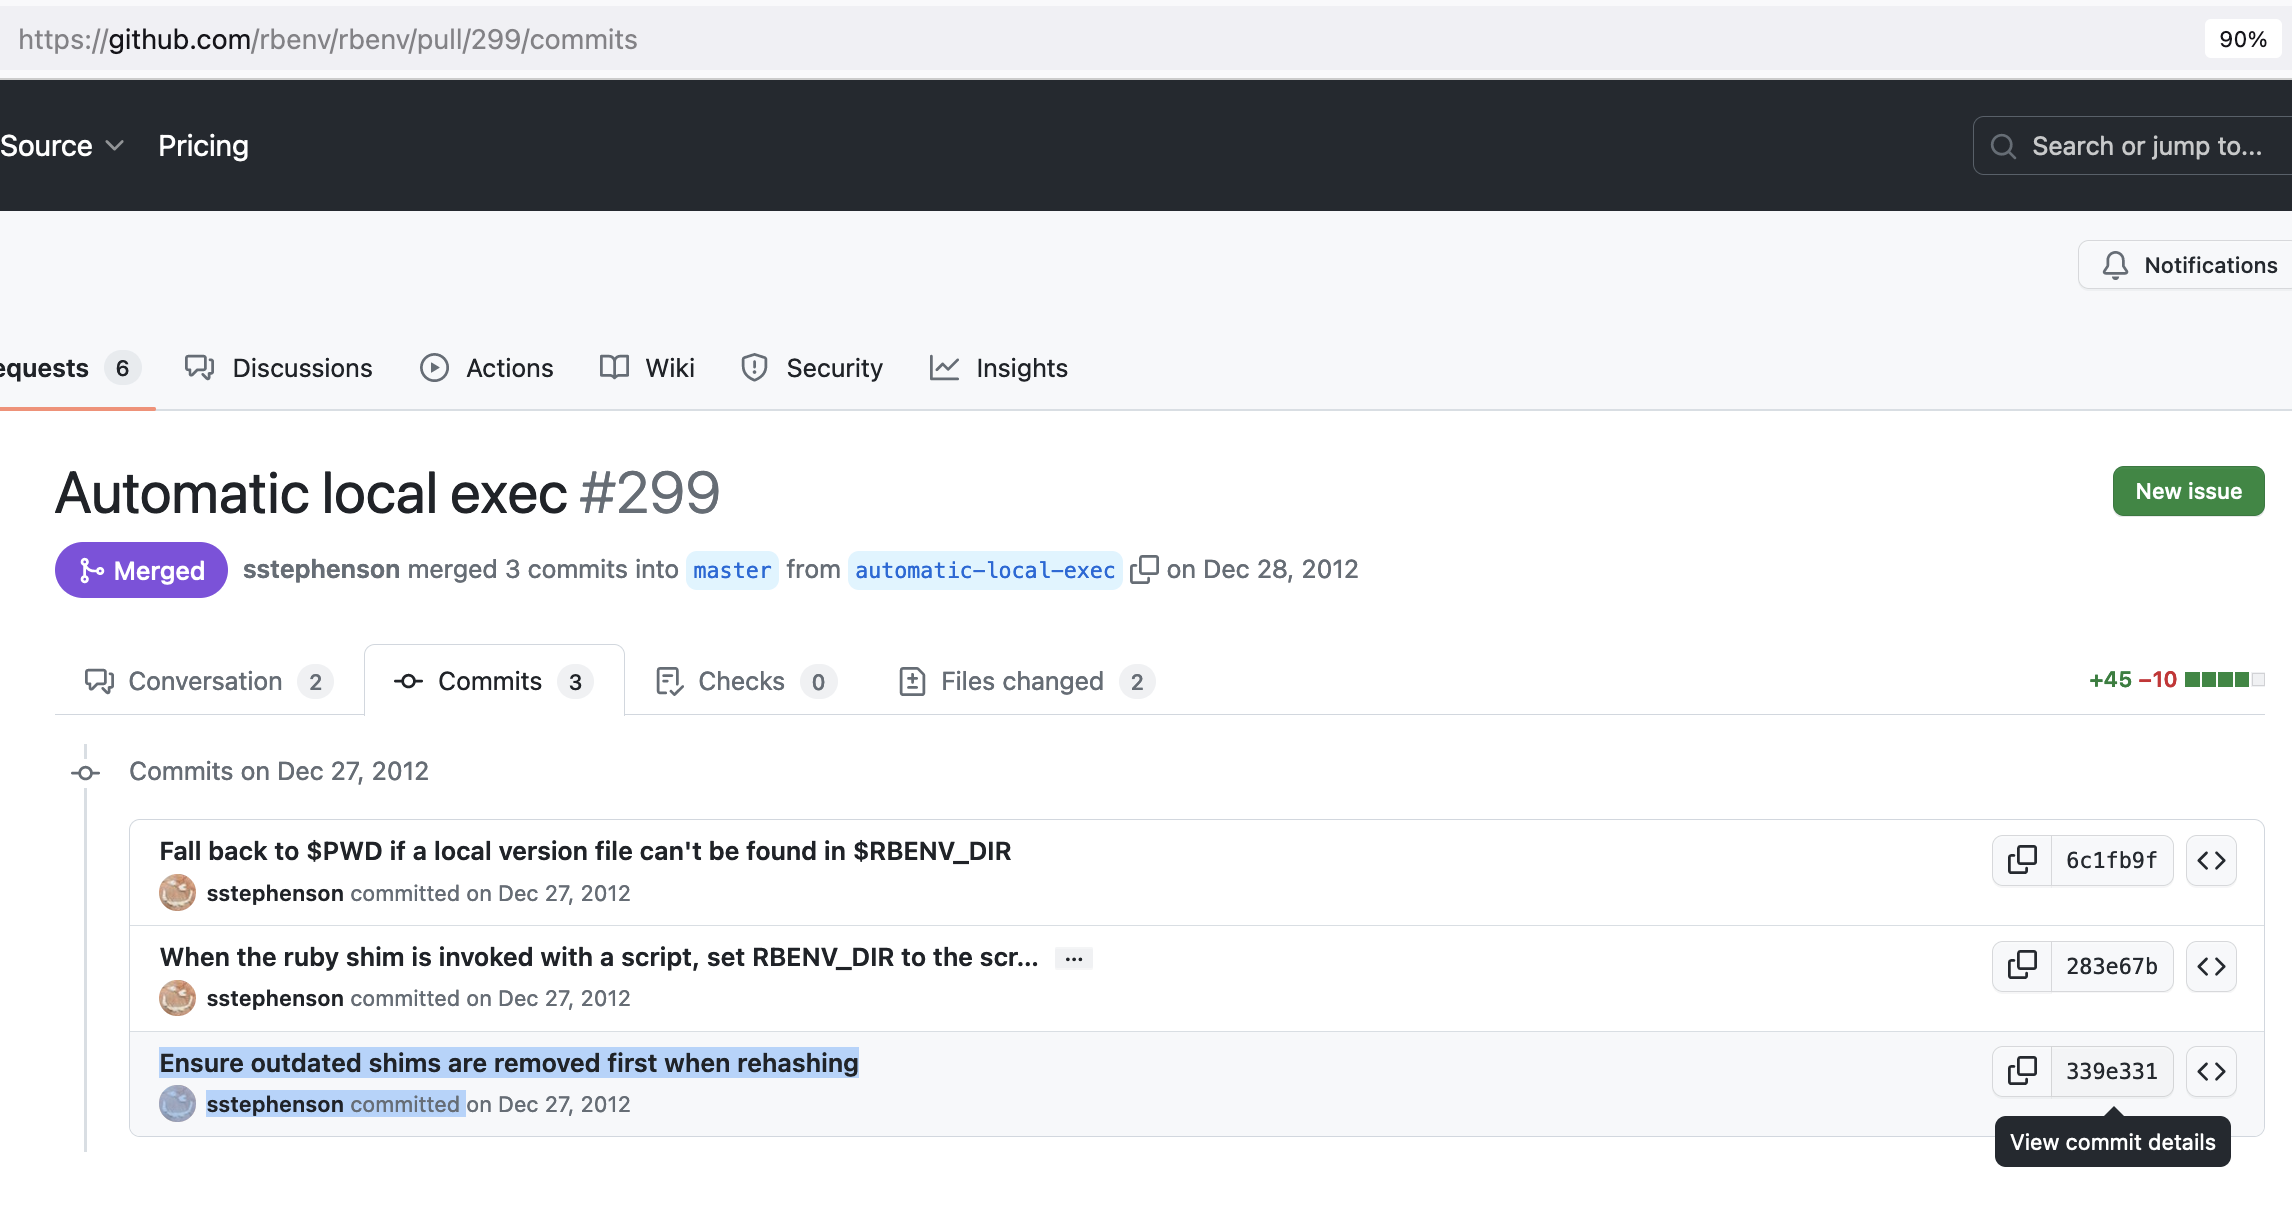This screenshot has height=1210, width=2292.
Task: Open the automatic-local-exec branch link
Action: 985,570
